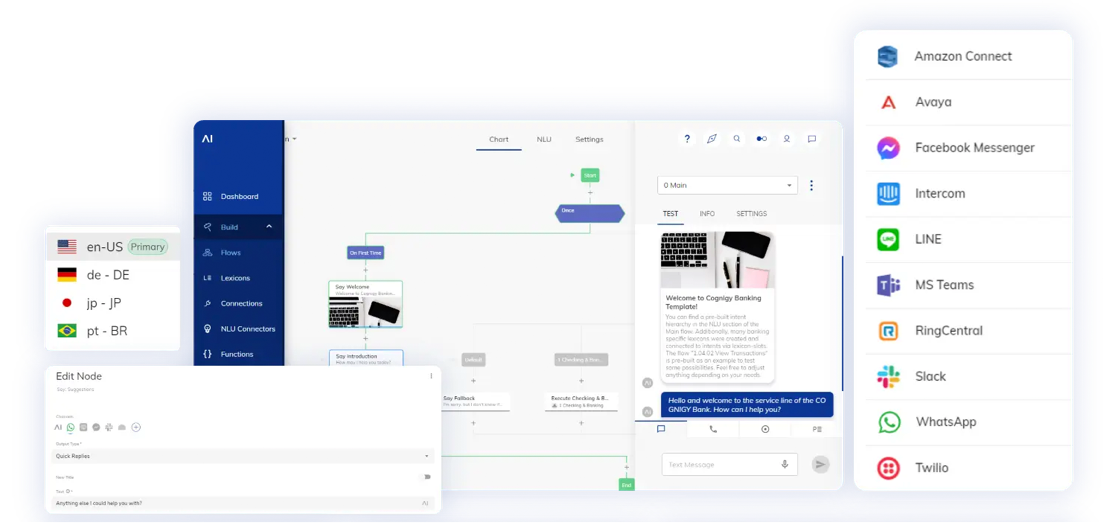
Task: Click the compass explore icon in header
Action: (x=712, y=139)
